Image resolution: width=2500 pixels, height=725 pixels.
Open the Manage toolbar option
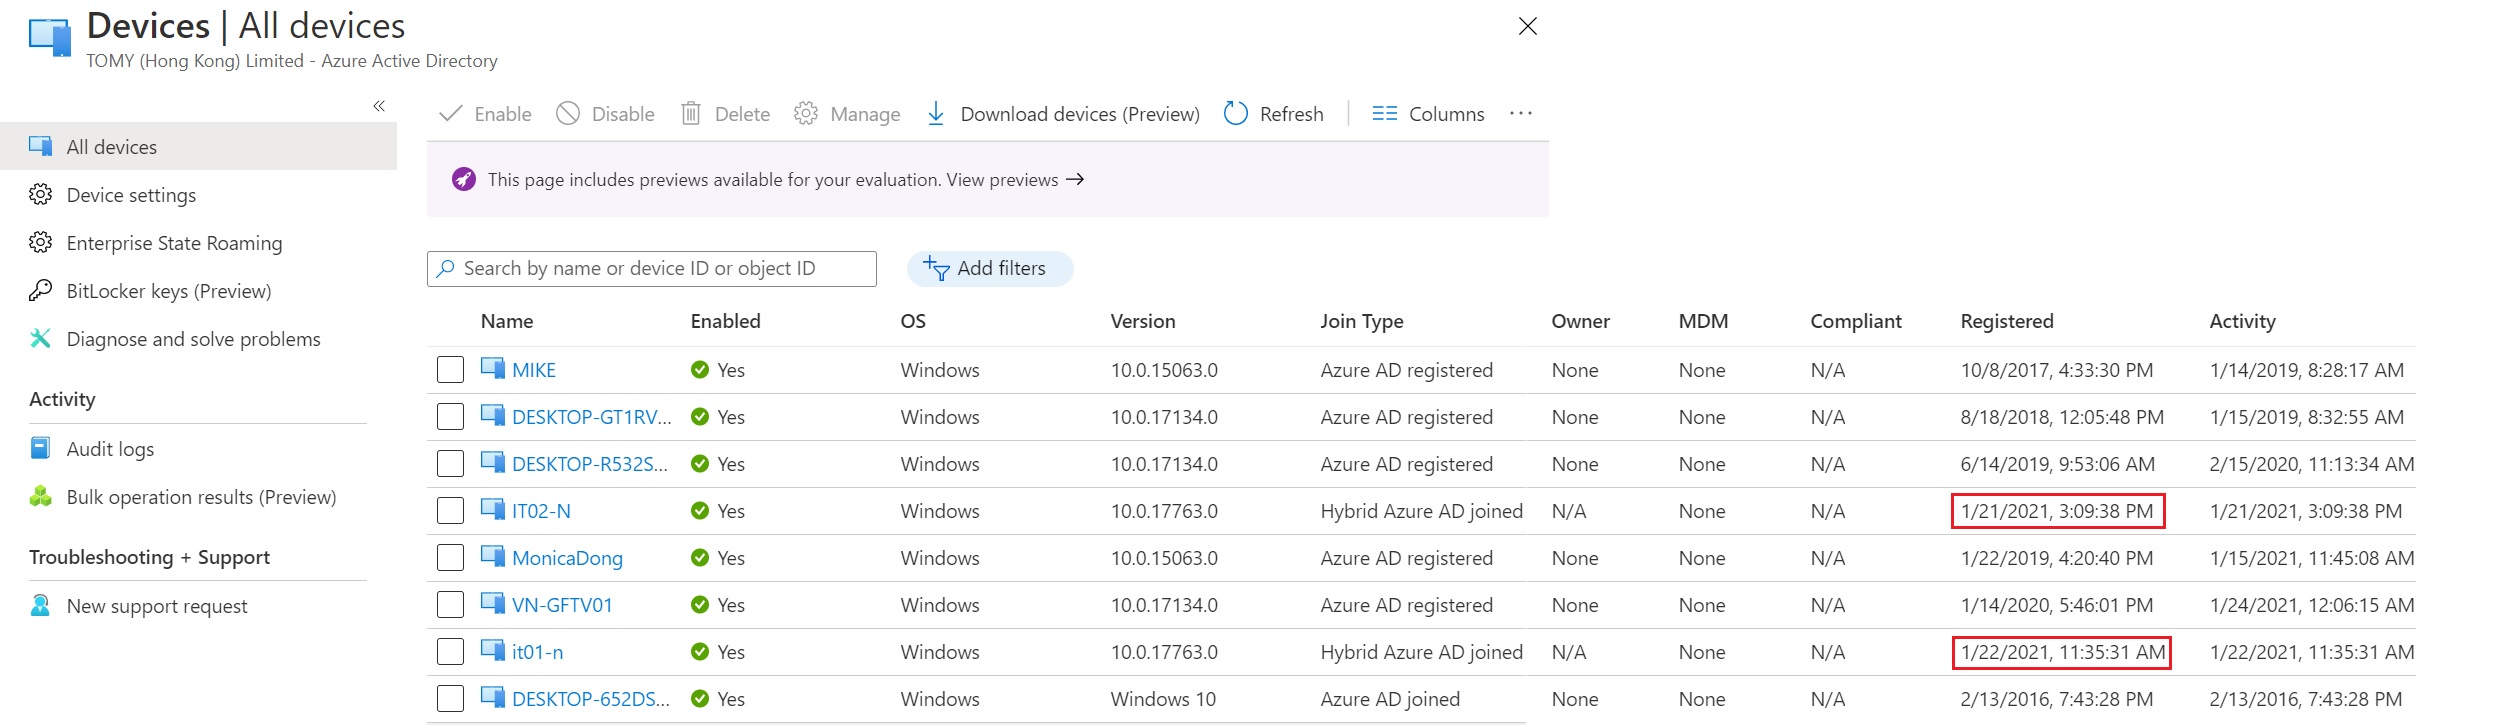click(x=847, y=114)
